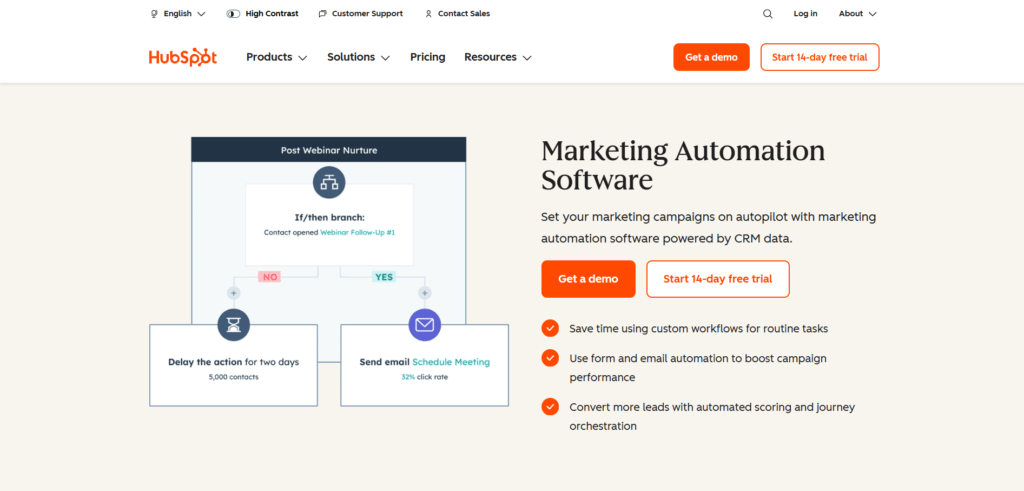The image size is (1024, 491).
Task: Click header Start 14-day free trial button
Action: pos(820,57)
